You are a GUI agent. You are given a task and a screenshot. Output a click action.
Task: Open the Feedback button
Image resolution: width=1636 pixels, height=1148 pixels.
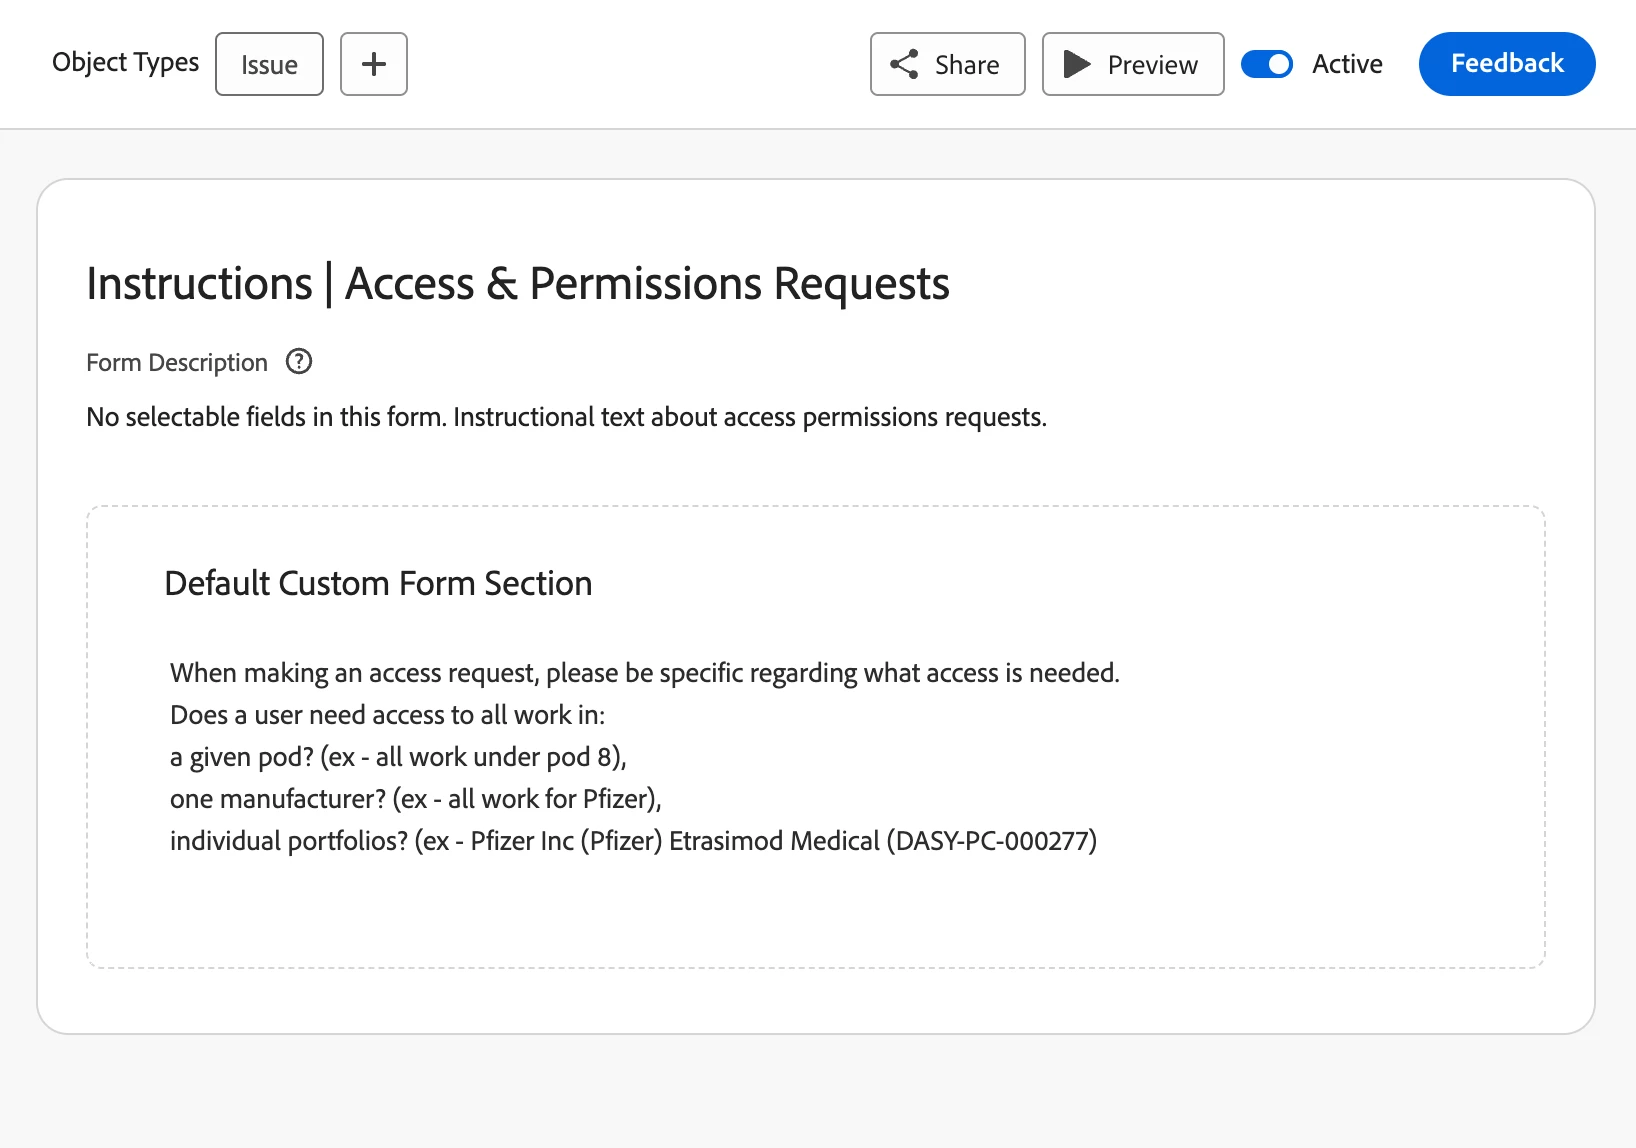click(x=1506, y=64)
